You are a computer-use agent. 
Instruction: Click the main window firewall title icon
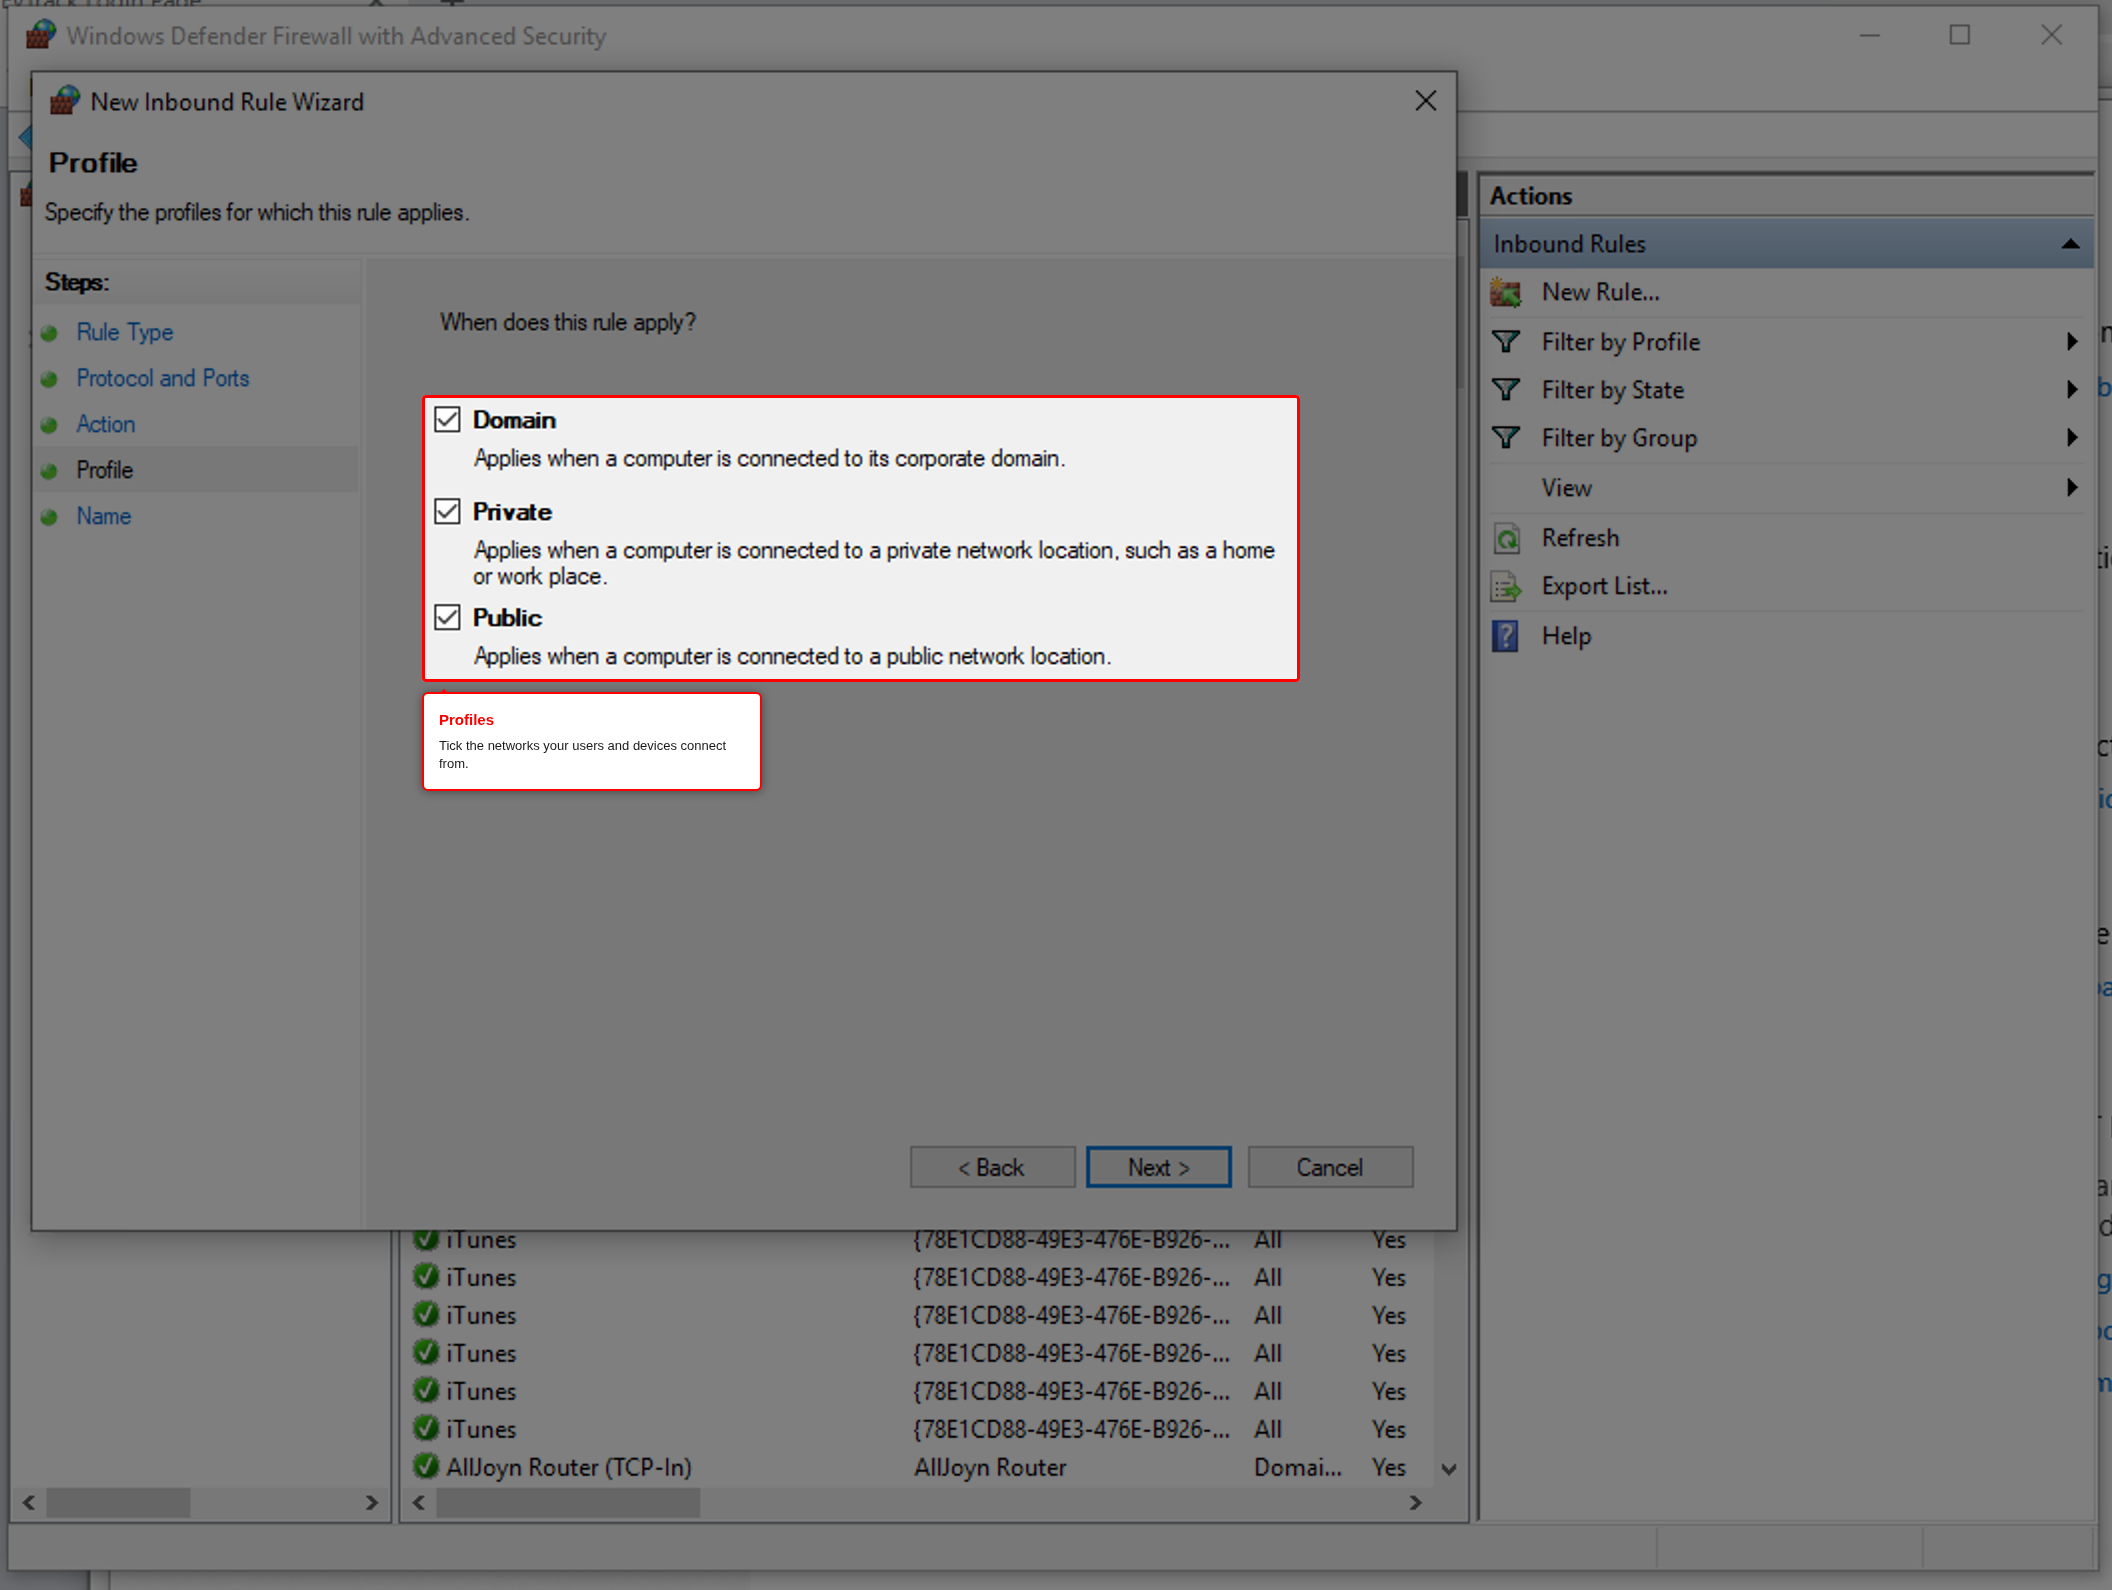coord(41,35)
